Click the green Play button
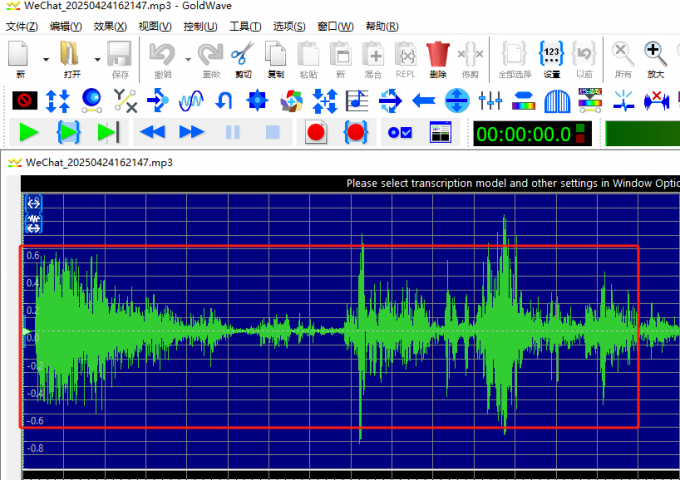 28,132
